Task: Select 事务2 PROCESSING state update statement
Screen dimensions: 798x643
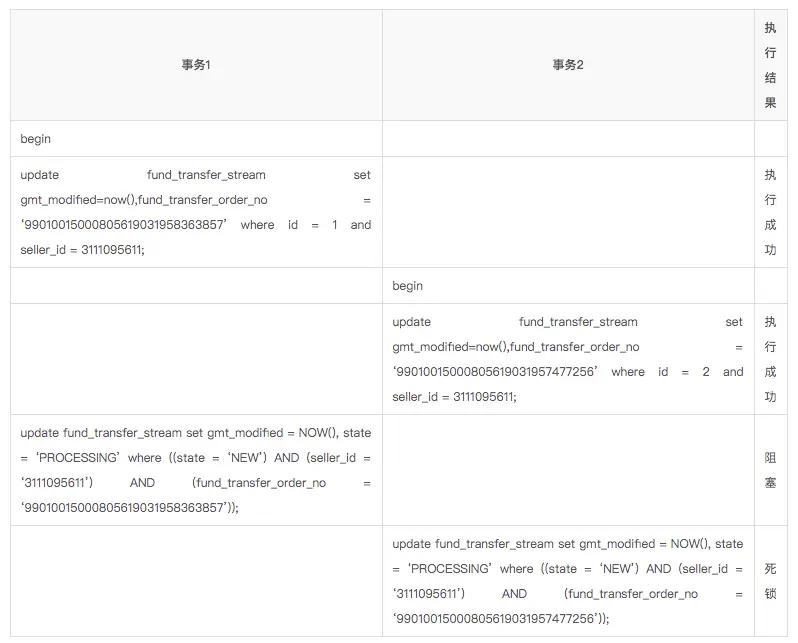Action: pyautogui.click(x=568, y=581)
